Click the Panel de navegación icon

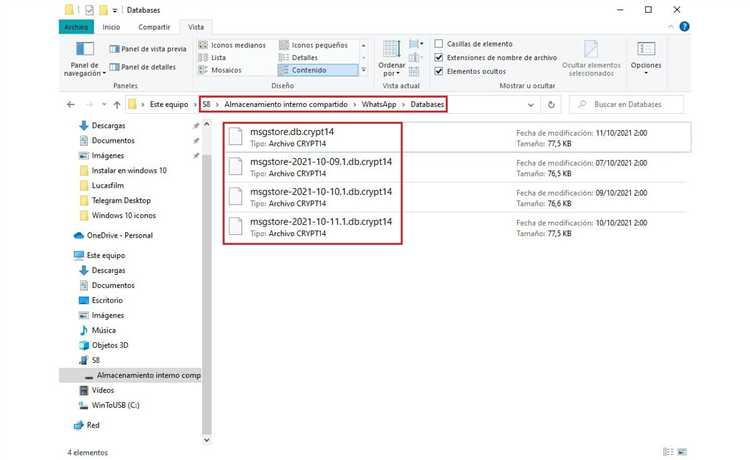point(84,52)
